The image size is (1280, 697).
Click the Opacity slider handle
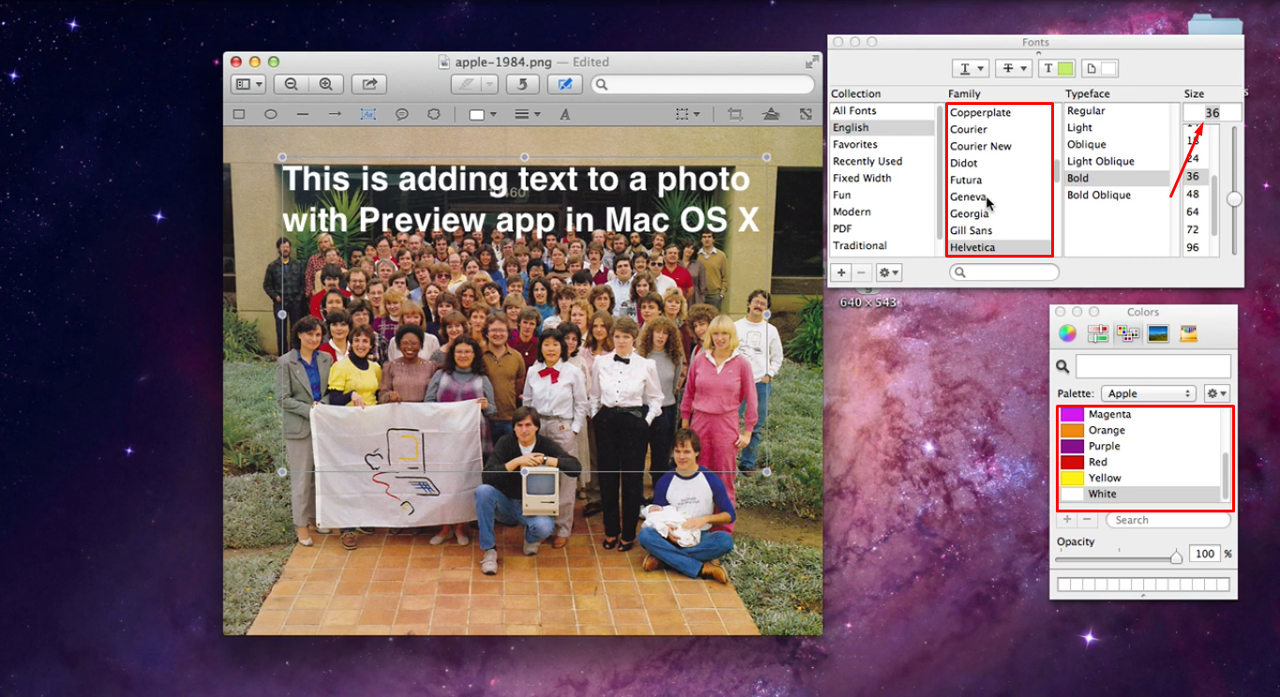point(1177,556)
